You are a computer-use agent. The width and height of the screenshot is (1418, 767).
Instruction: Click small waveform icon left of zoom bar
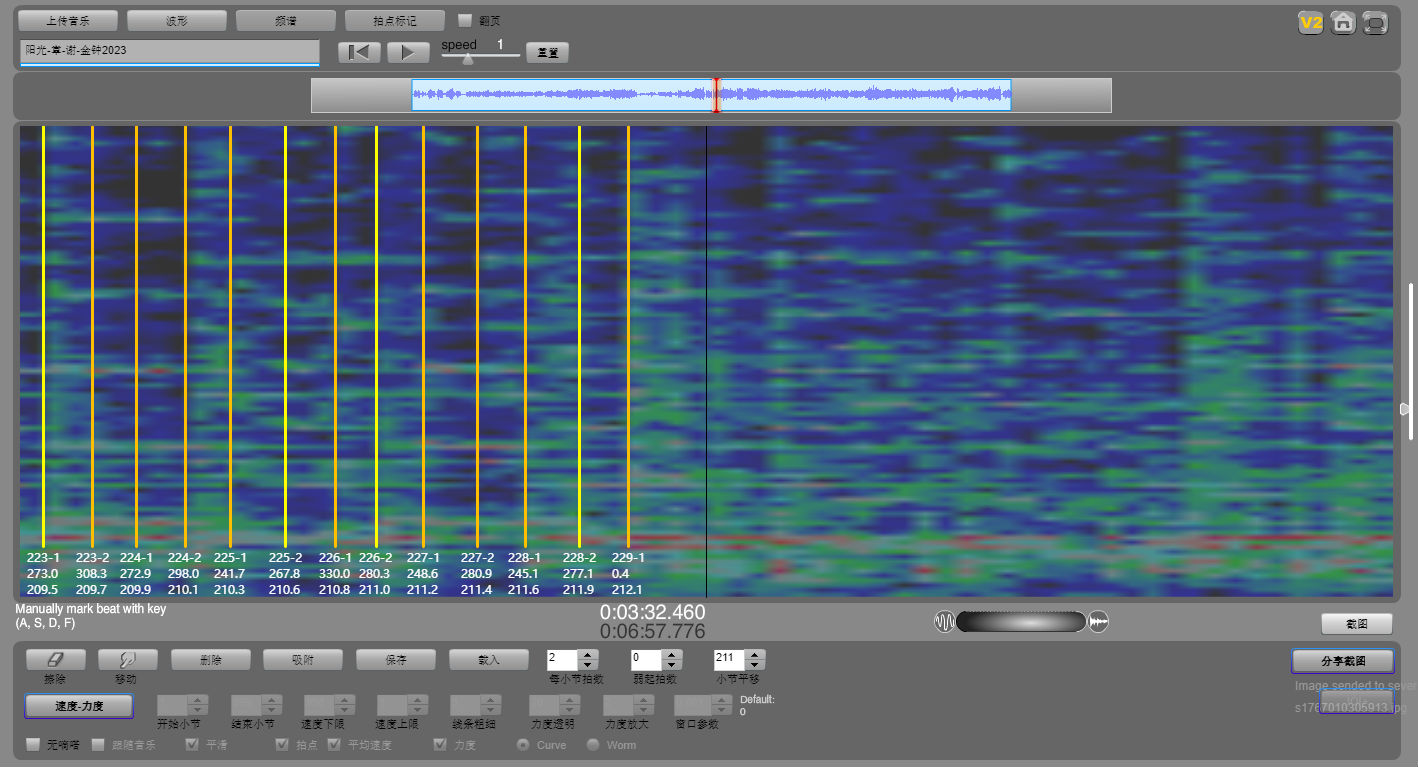pyautogui.click(x=944, y=622)
